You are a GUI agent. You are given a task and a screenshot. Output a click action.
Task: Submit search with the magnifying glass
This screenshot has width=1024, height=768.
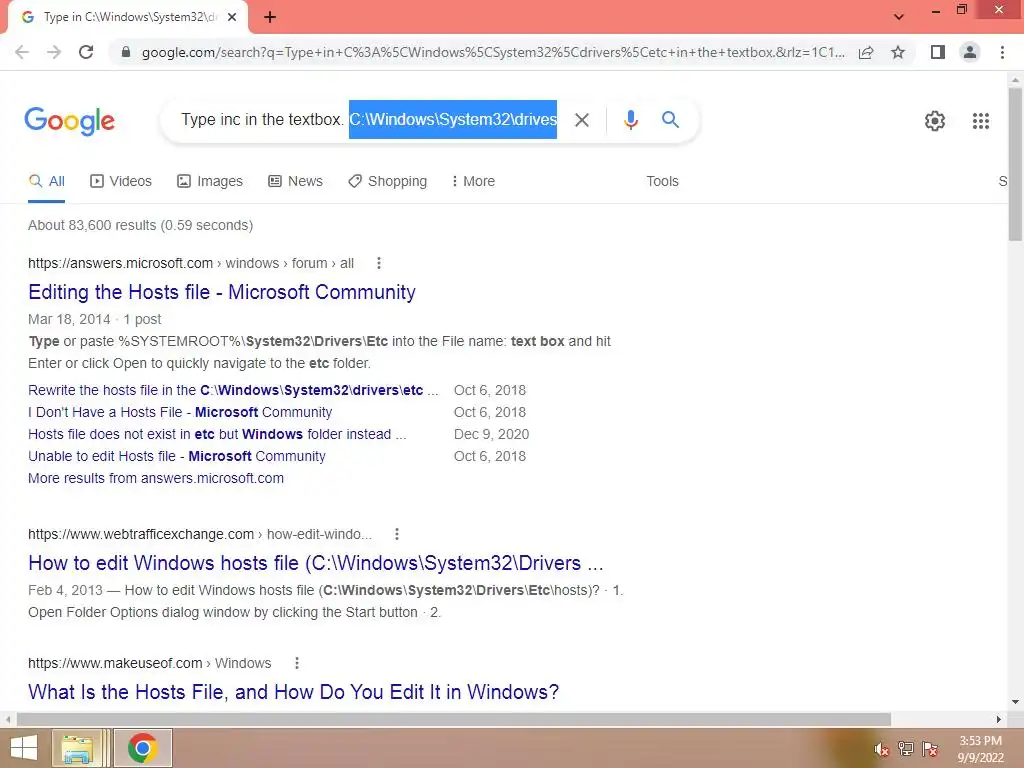tap(670, 120)
